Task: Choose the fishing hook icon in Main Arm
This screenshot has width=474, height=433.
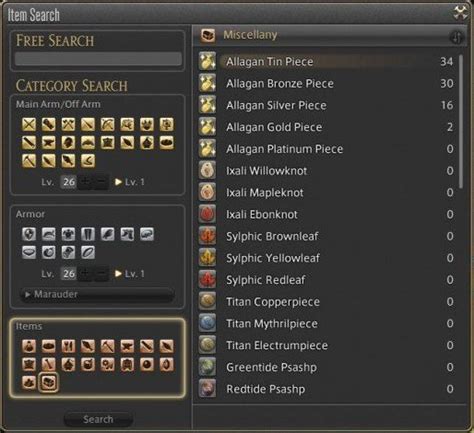Action: (88, 161)
